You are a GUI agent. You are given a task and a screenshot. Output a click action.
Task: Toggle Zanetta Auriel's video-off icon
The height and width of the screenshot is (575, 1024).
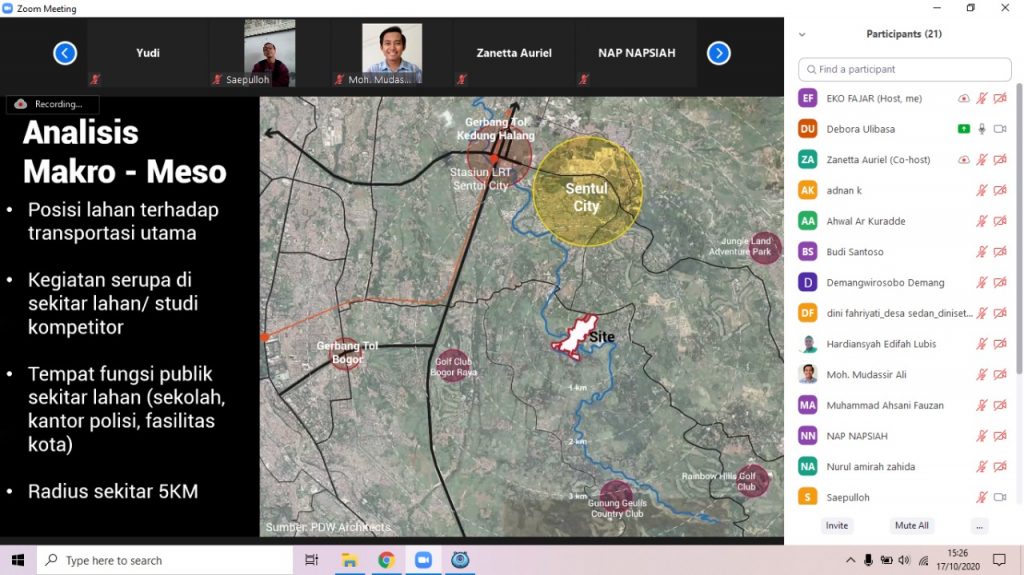coord(1000,160)
